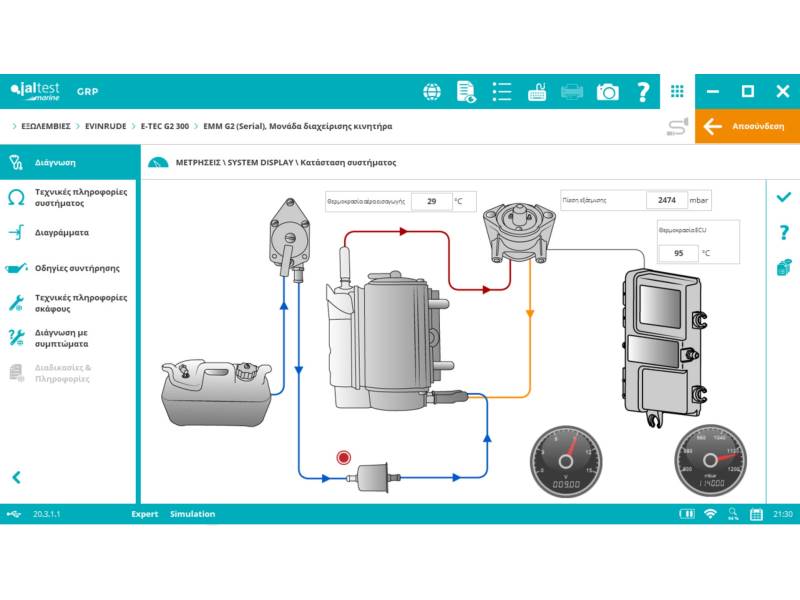Open the list view icon in the toolbar
The width and height of the screenshot is (800, 600).
point(502,92)
